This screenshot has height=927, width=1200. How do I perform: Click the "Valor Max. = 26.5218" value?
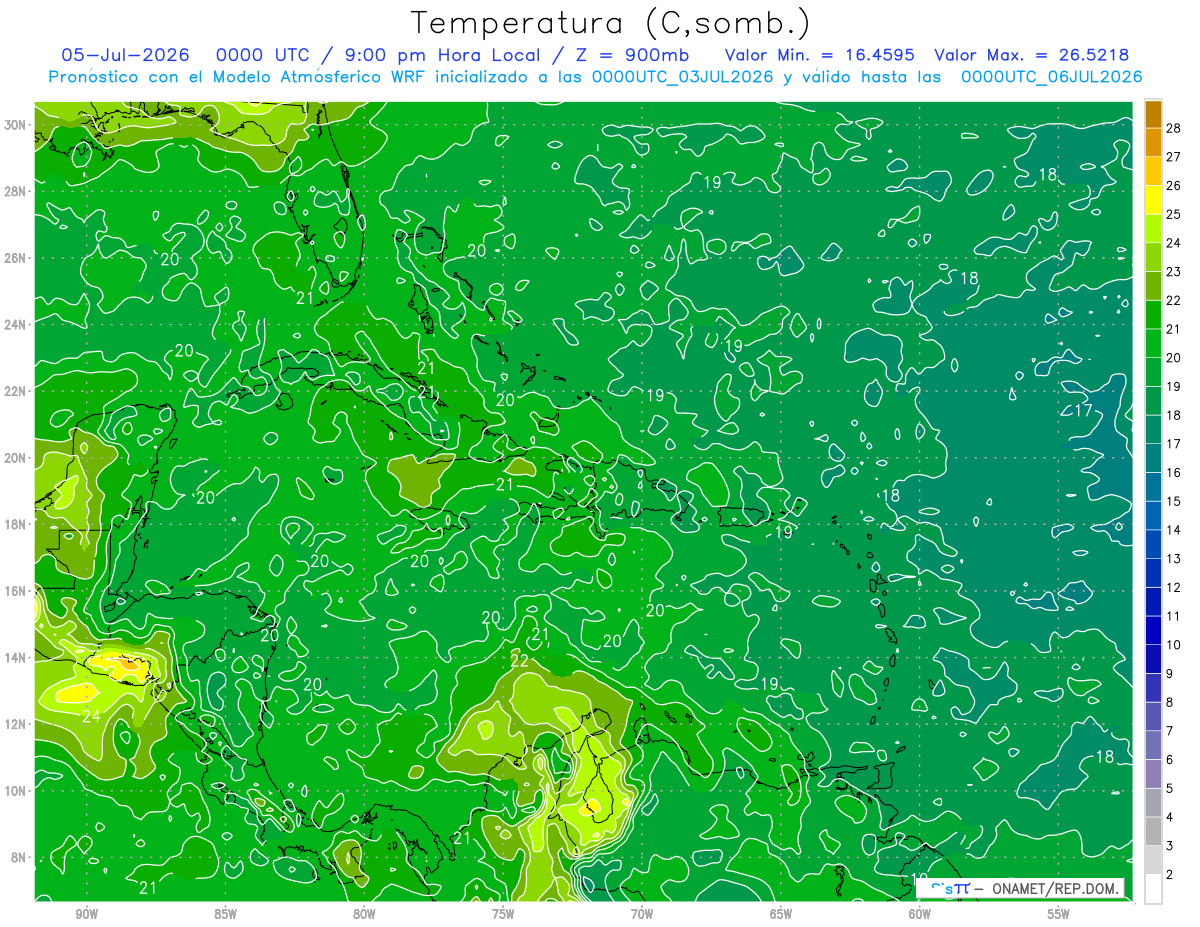(x=1032, y=56)
